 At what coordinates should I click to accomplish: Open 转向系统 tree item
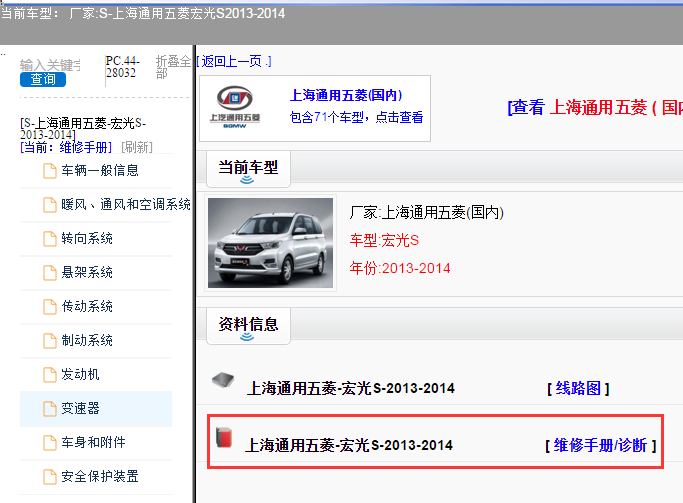pyautogui.click(x=87, y=238)
